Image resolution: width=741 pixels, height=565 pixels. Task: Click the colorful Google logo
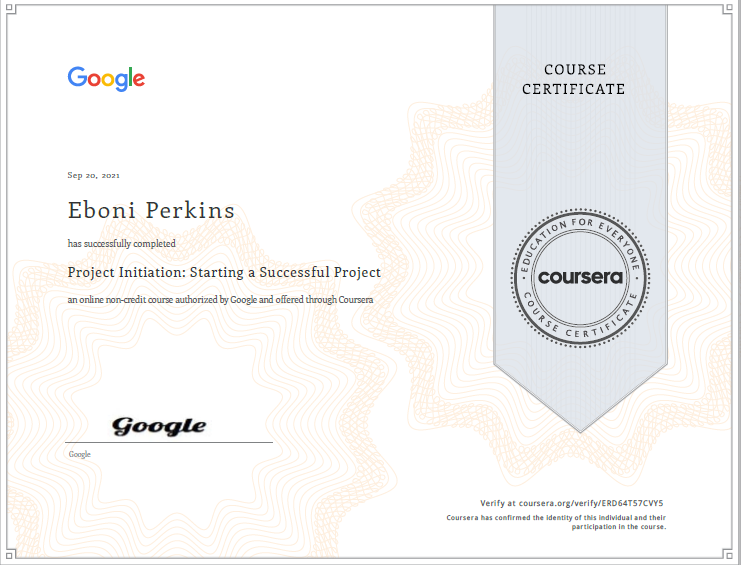(x=106, y=78)
